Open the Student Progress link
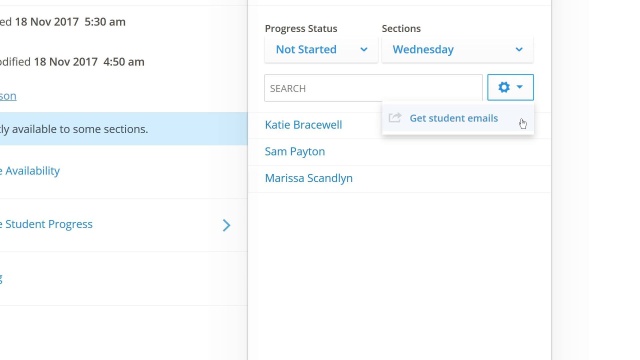This screenshot has height=360, width=640. tap(46, 224)
